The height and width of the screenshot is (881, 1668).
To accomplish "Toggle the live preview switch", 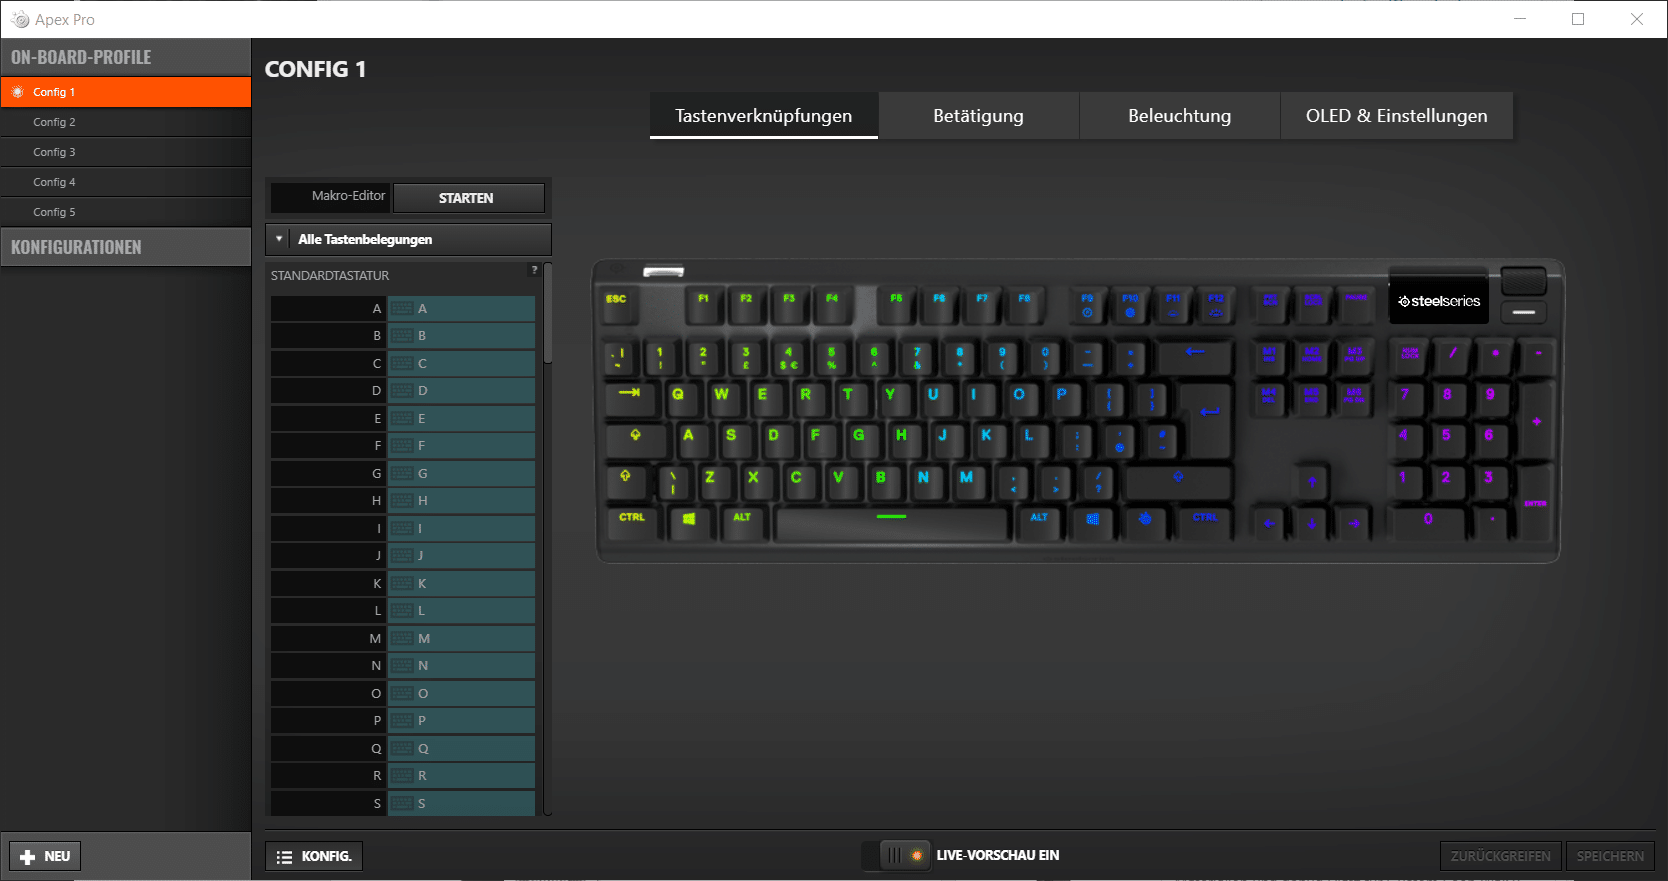I will [x=904, y=855].
